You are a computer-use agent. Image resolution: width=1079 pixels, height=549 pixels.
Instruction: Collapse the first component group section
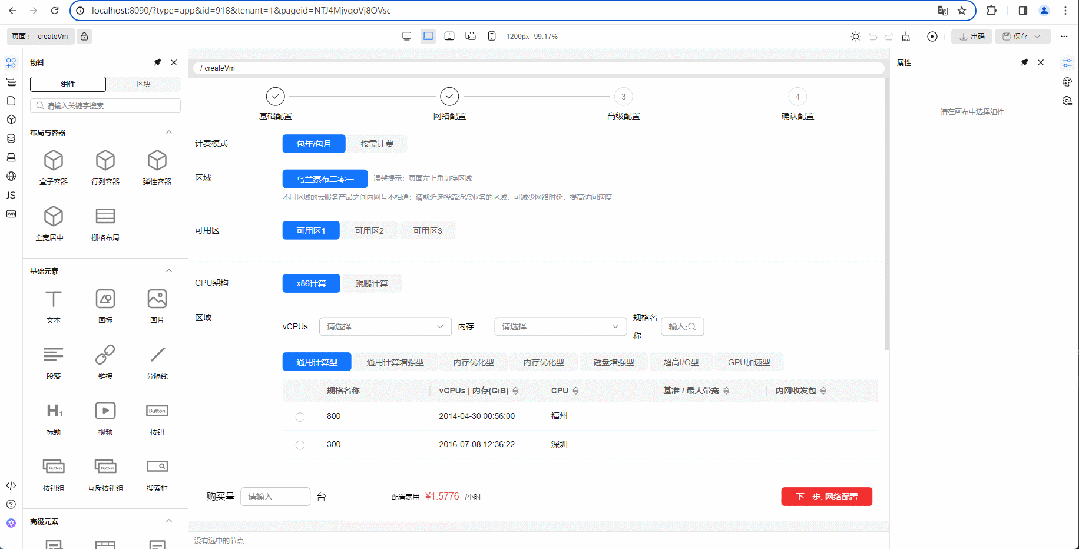tap(169, 132)
